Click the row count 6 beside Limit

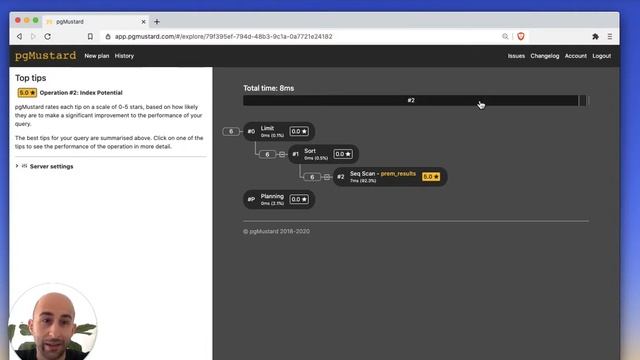[x=231, y=131]
